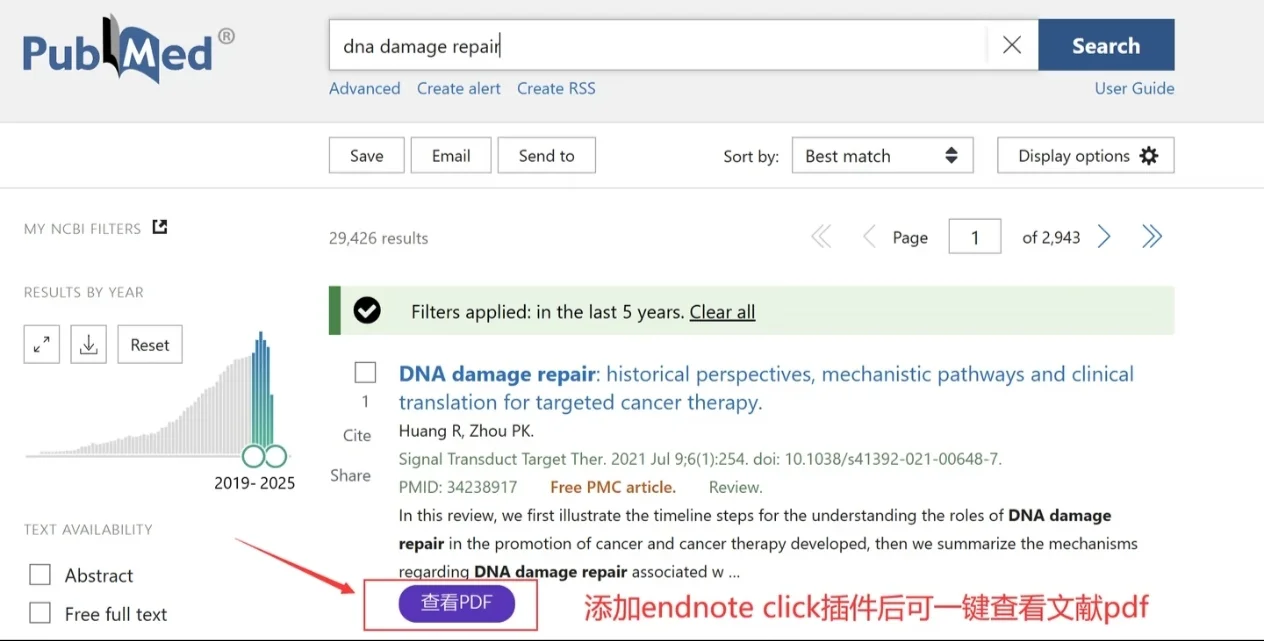Viewport: 1264px width, 641px height.
Task: Clear the search box with the X icon
Action: [1010, 44]
